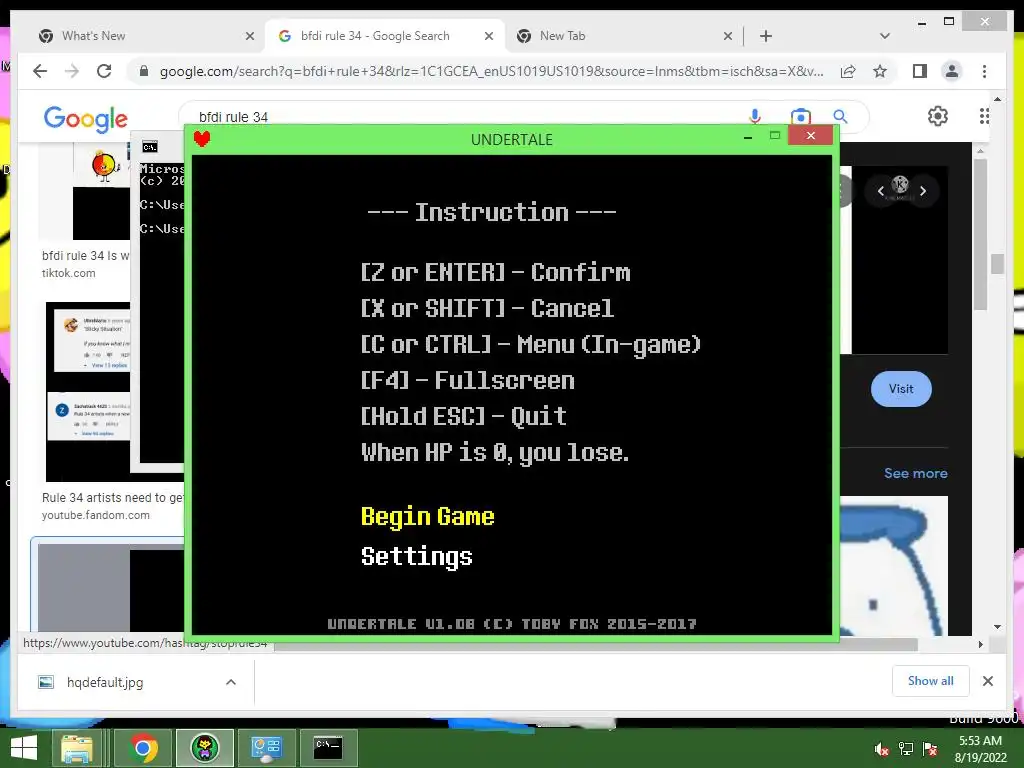The width and height of the screenshot is (1024, 768).
Task: Open Settings in the Undertale menu
Action: coord(417,556)
